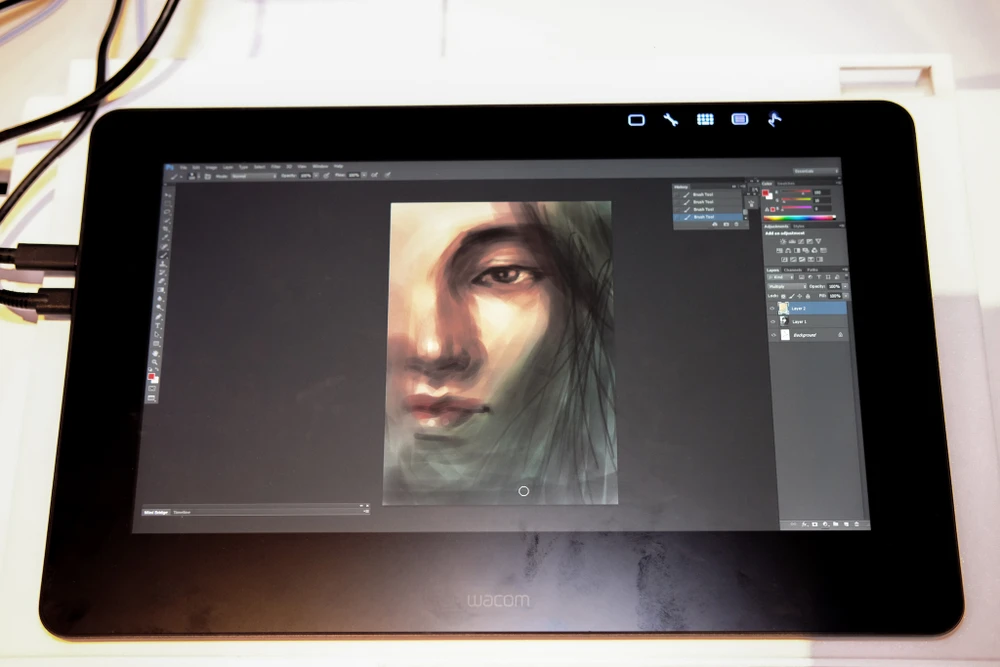Select the Brush tool in the toolbar
Screen dimensions: 1000x667
tap(162, 254)
